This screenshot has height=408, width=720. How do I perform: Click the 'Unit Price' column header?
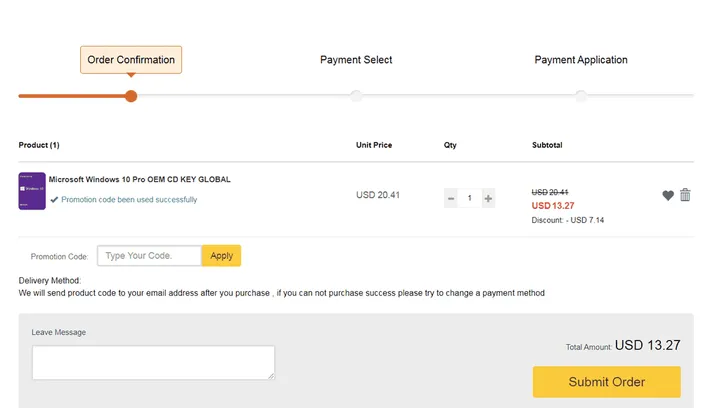pyautogui.click(x=374, y=145)
